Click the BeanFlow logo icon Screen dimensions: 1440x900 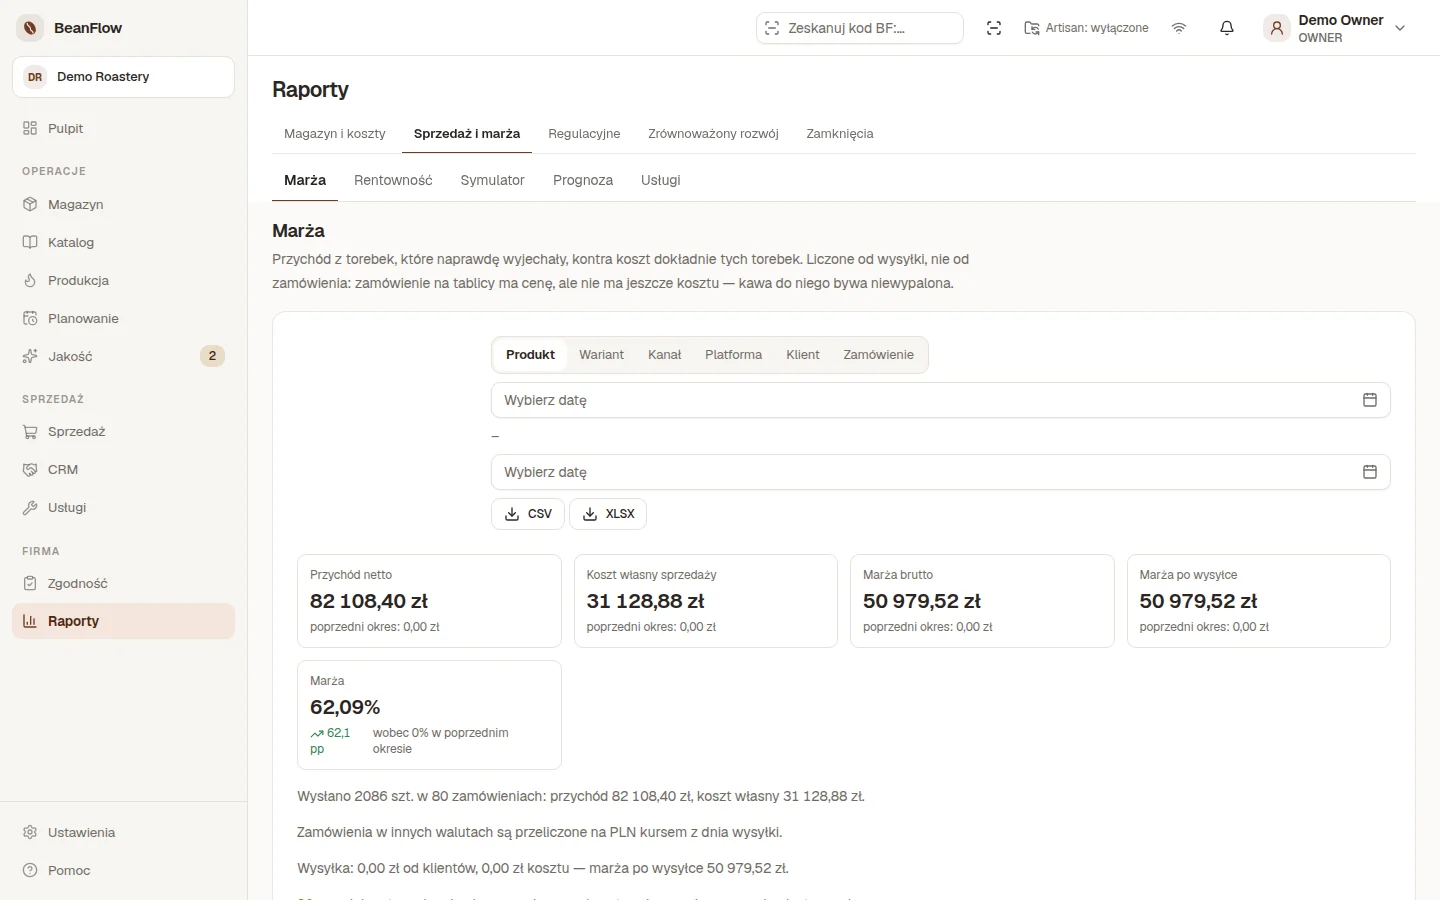pyautogui.click(x=30, y=28)
